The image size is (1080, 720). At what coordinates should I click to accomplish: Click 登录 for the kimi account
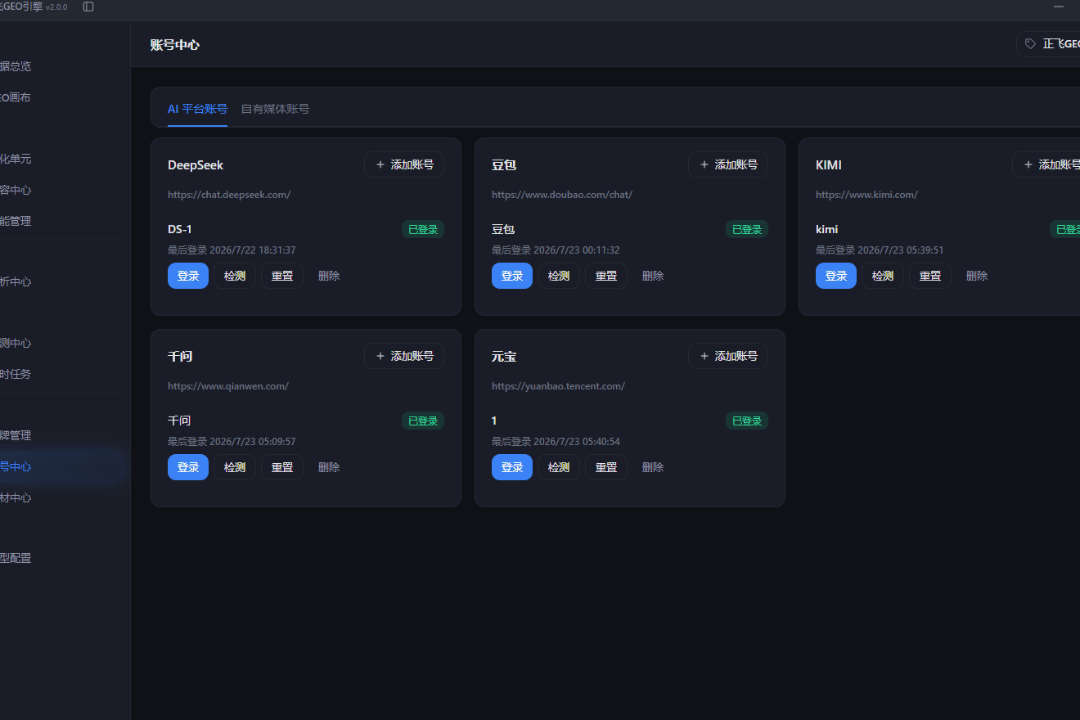(x=836, y=276)
